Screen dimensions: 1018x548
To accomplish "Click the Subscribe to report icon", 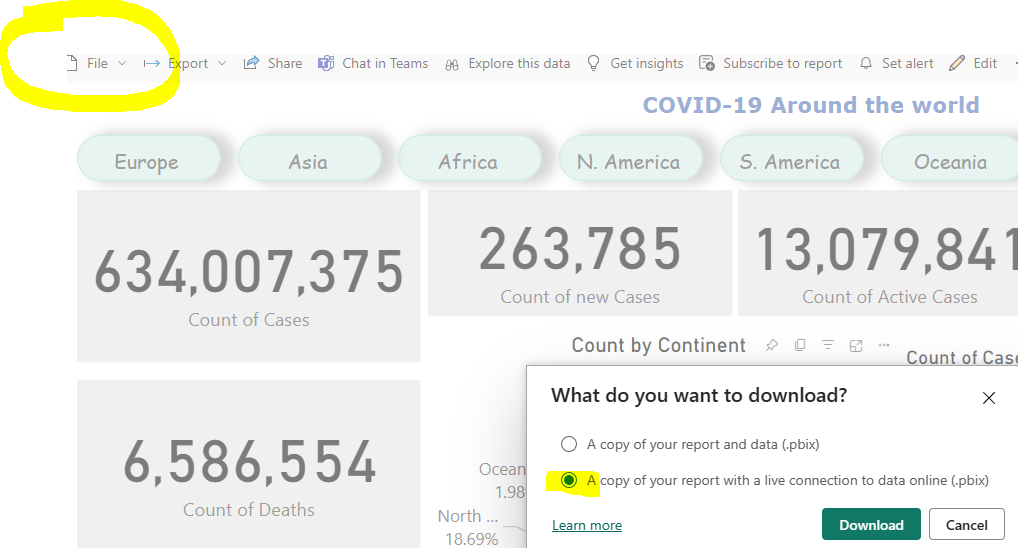I will pos(706,63).
